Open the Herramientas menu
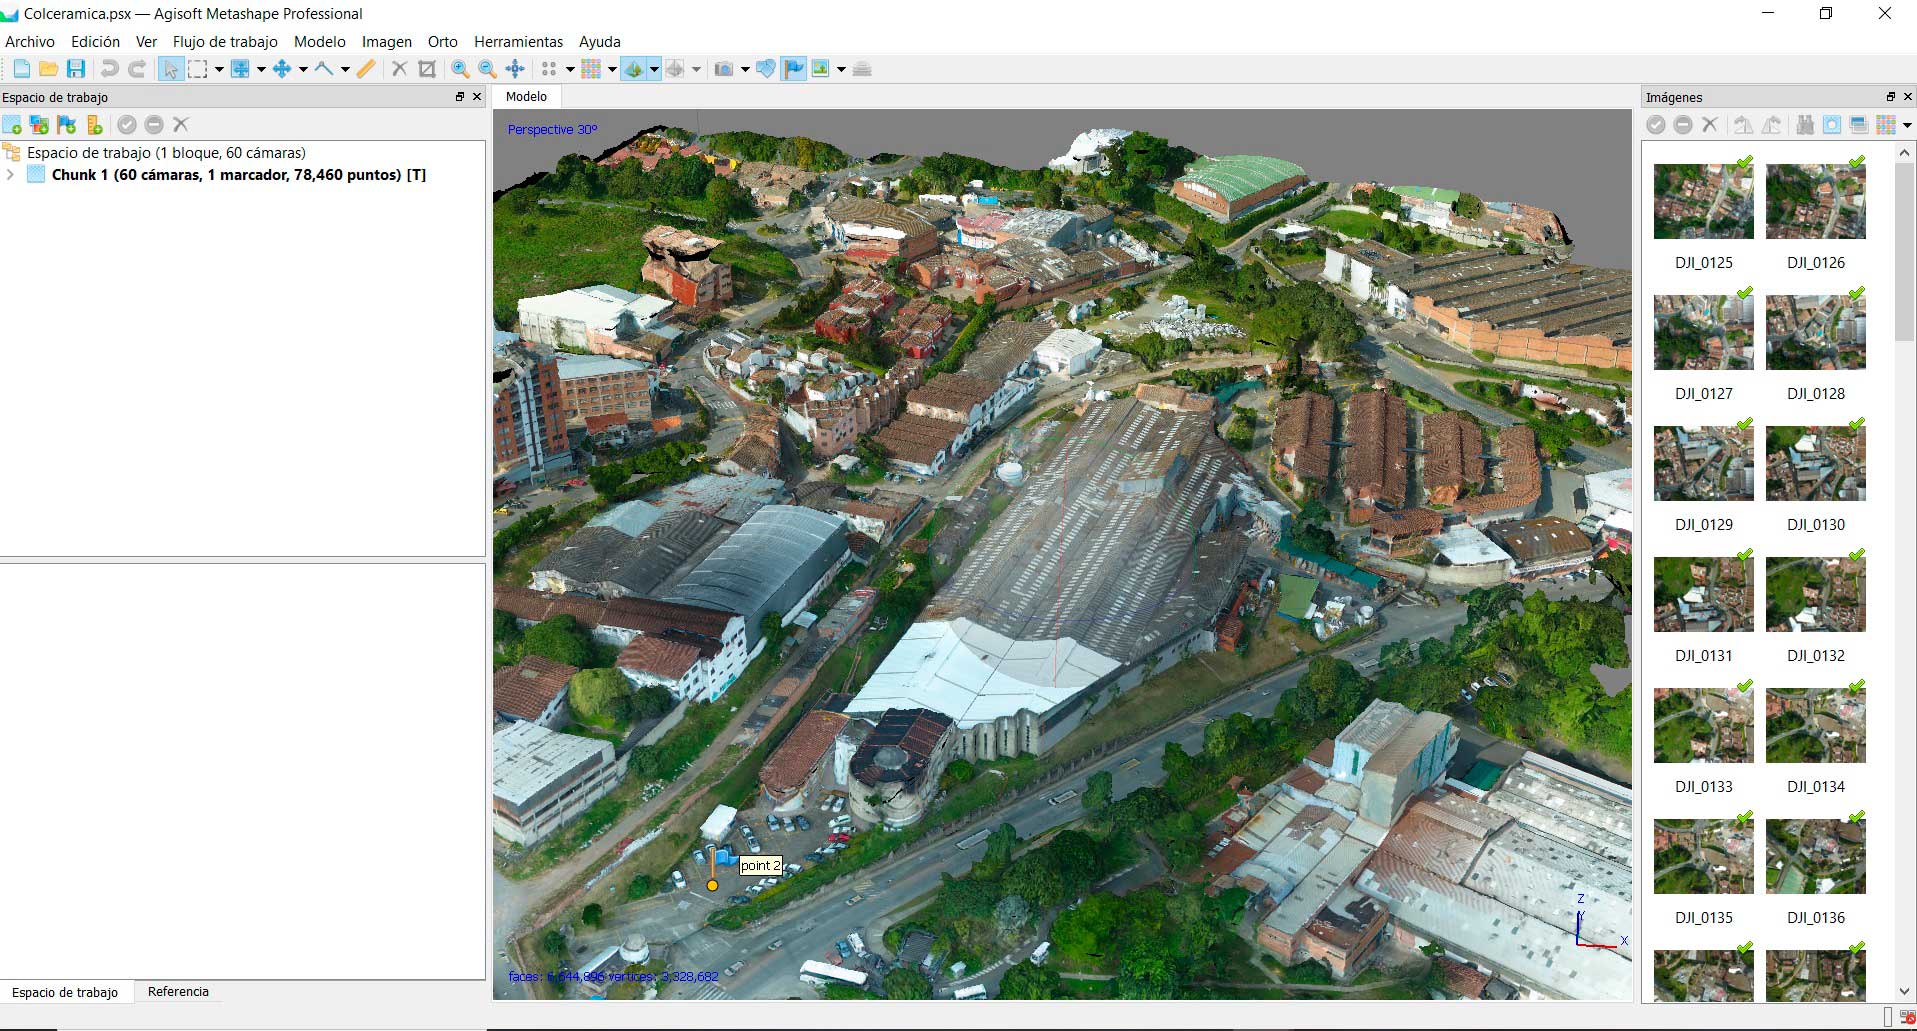 (x=518, y=42)
